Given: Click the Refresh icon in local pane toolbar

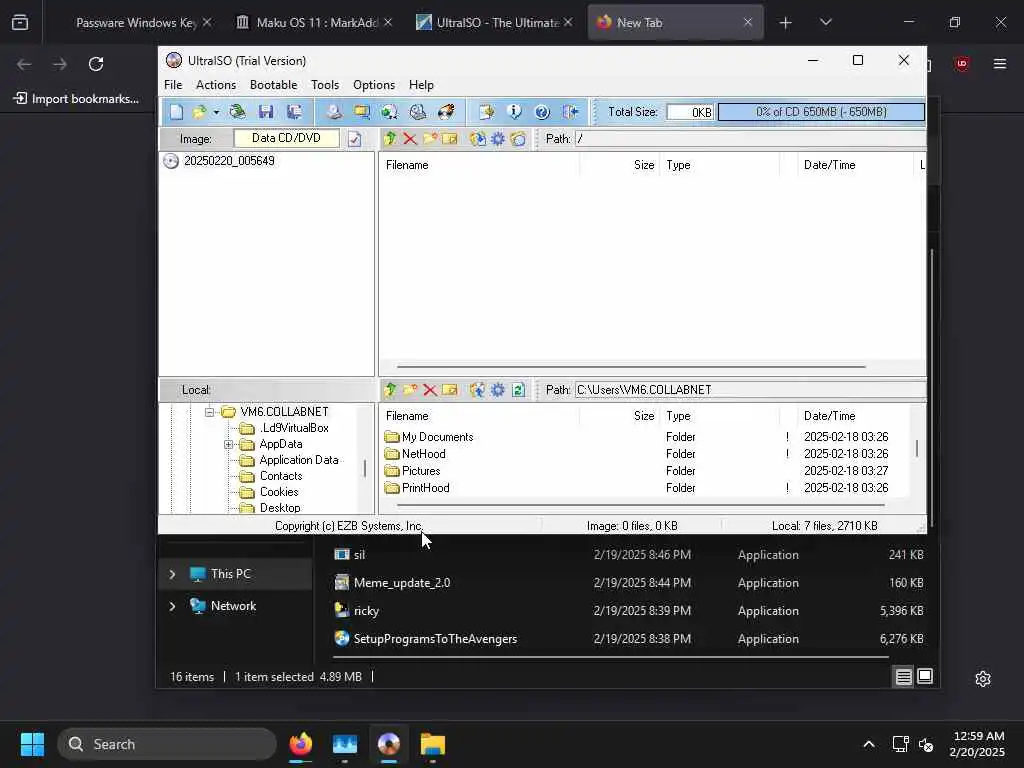Looking at the screenshot, I should click(x=519, y=390).
